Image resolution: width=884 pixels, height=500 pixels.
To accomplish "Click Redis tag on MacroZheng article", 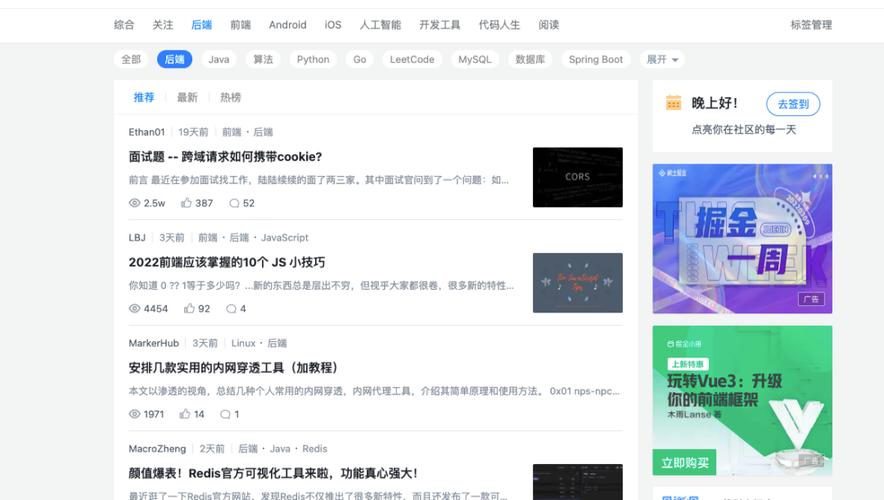I will 315,449.
